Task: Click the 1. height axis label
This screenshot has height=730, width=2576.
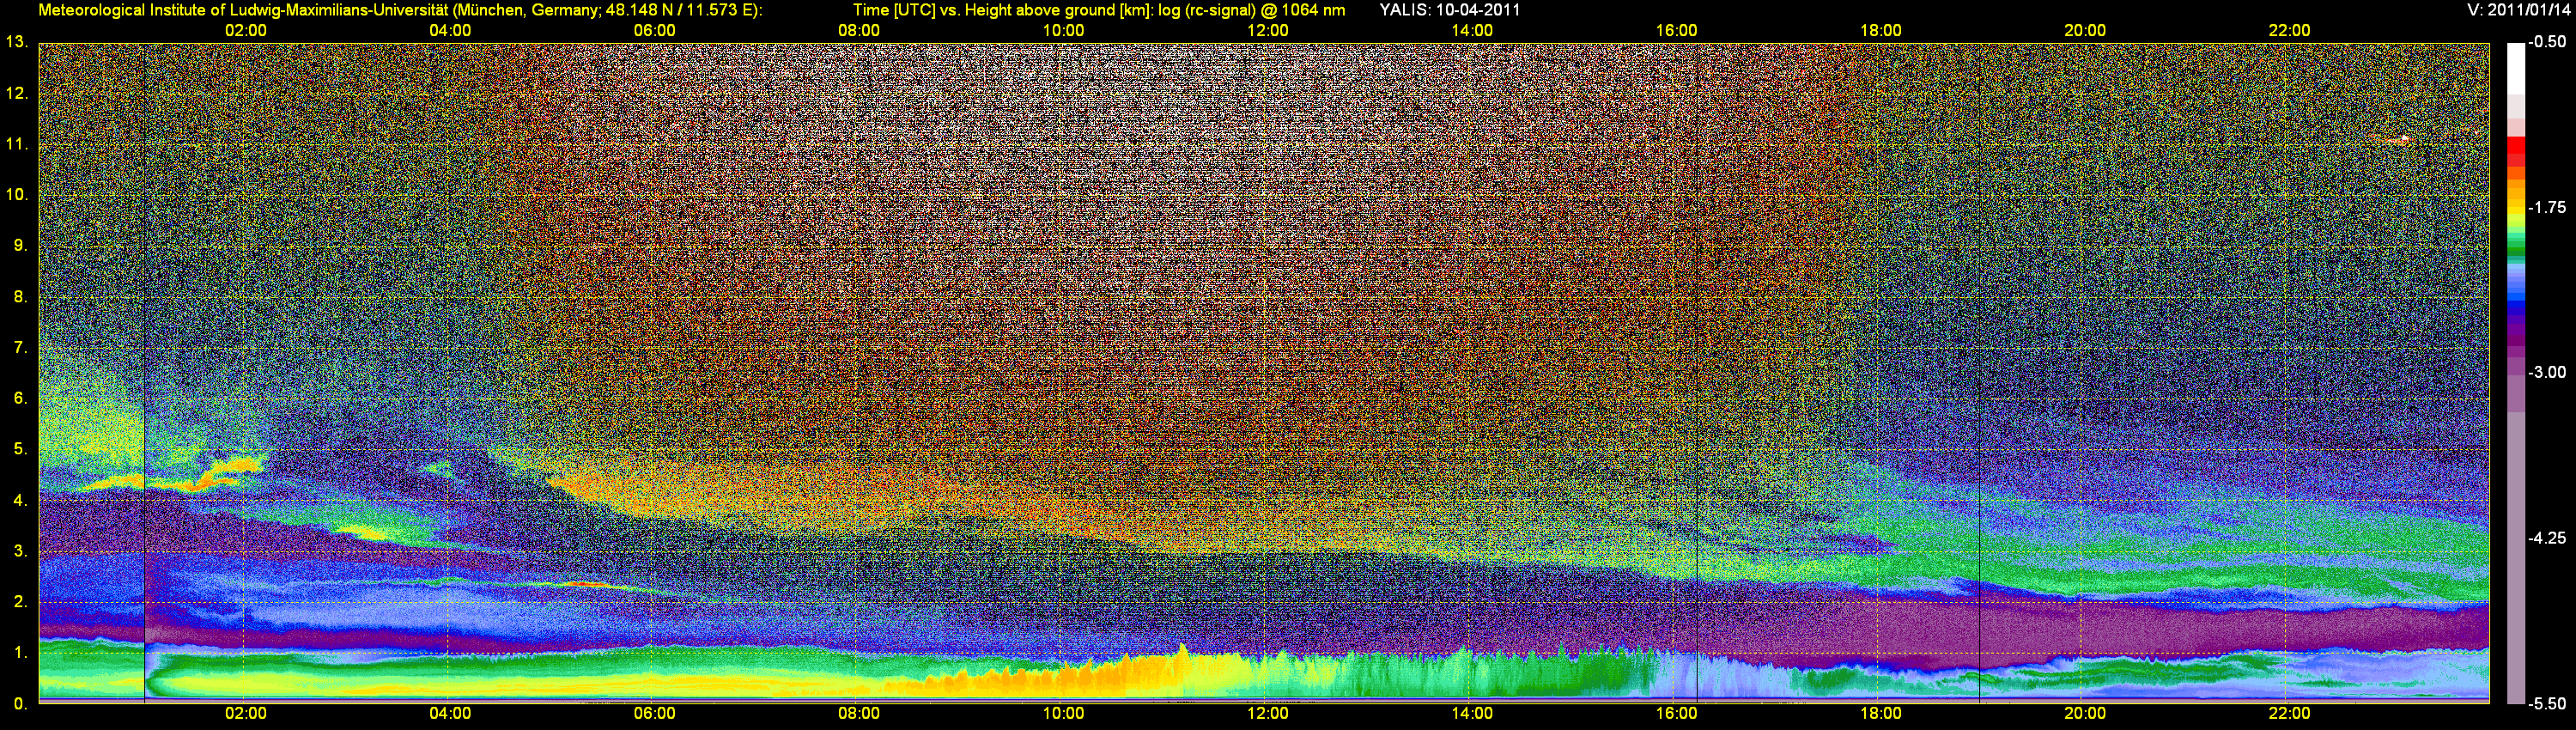Action: point(20,652)
